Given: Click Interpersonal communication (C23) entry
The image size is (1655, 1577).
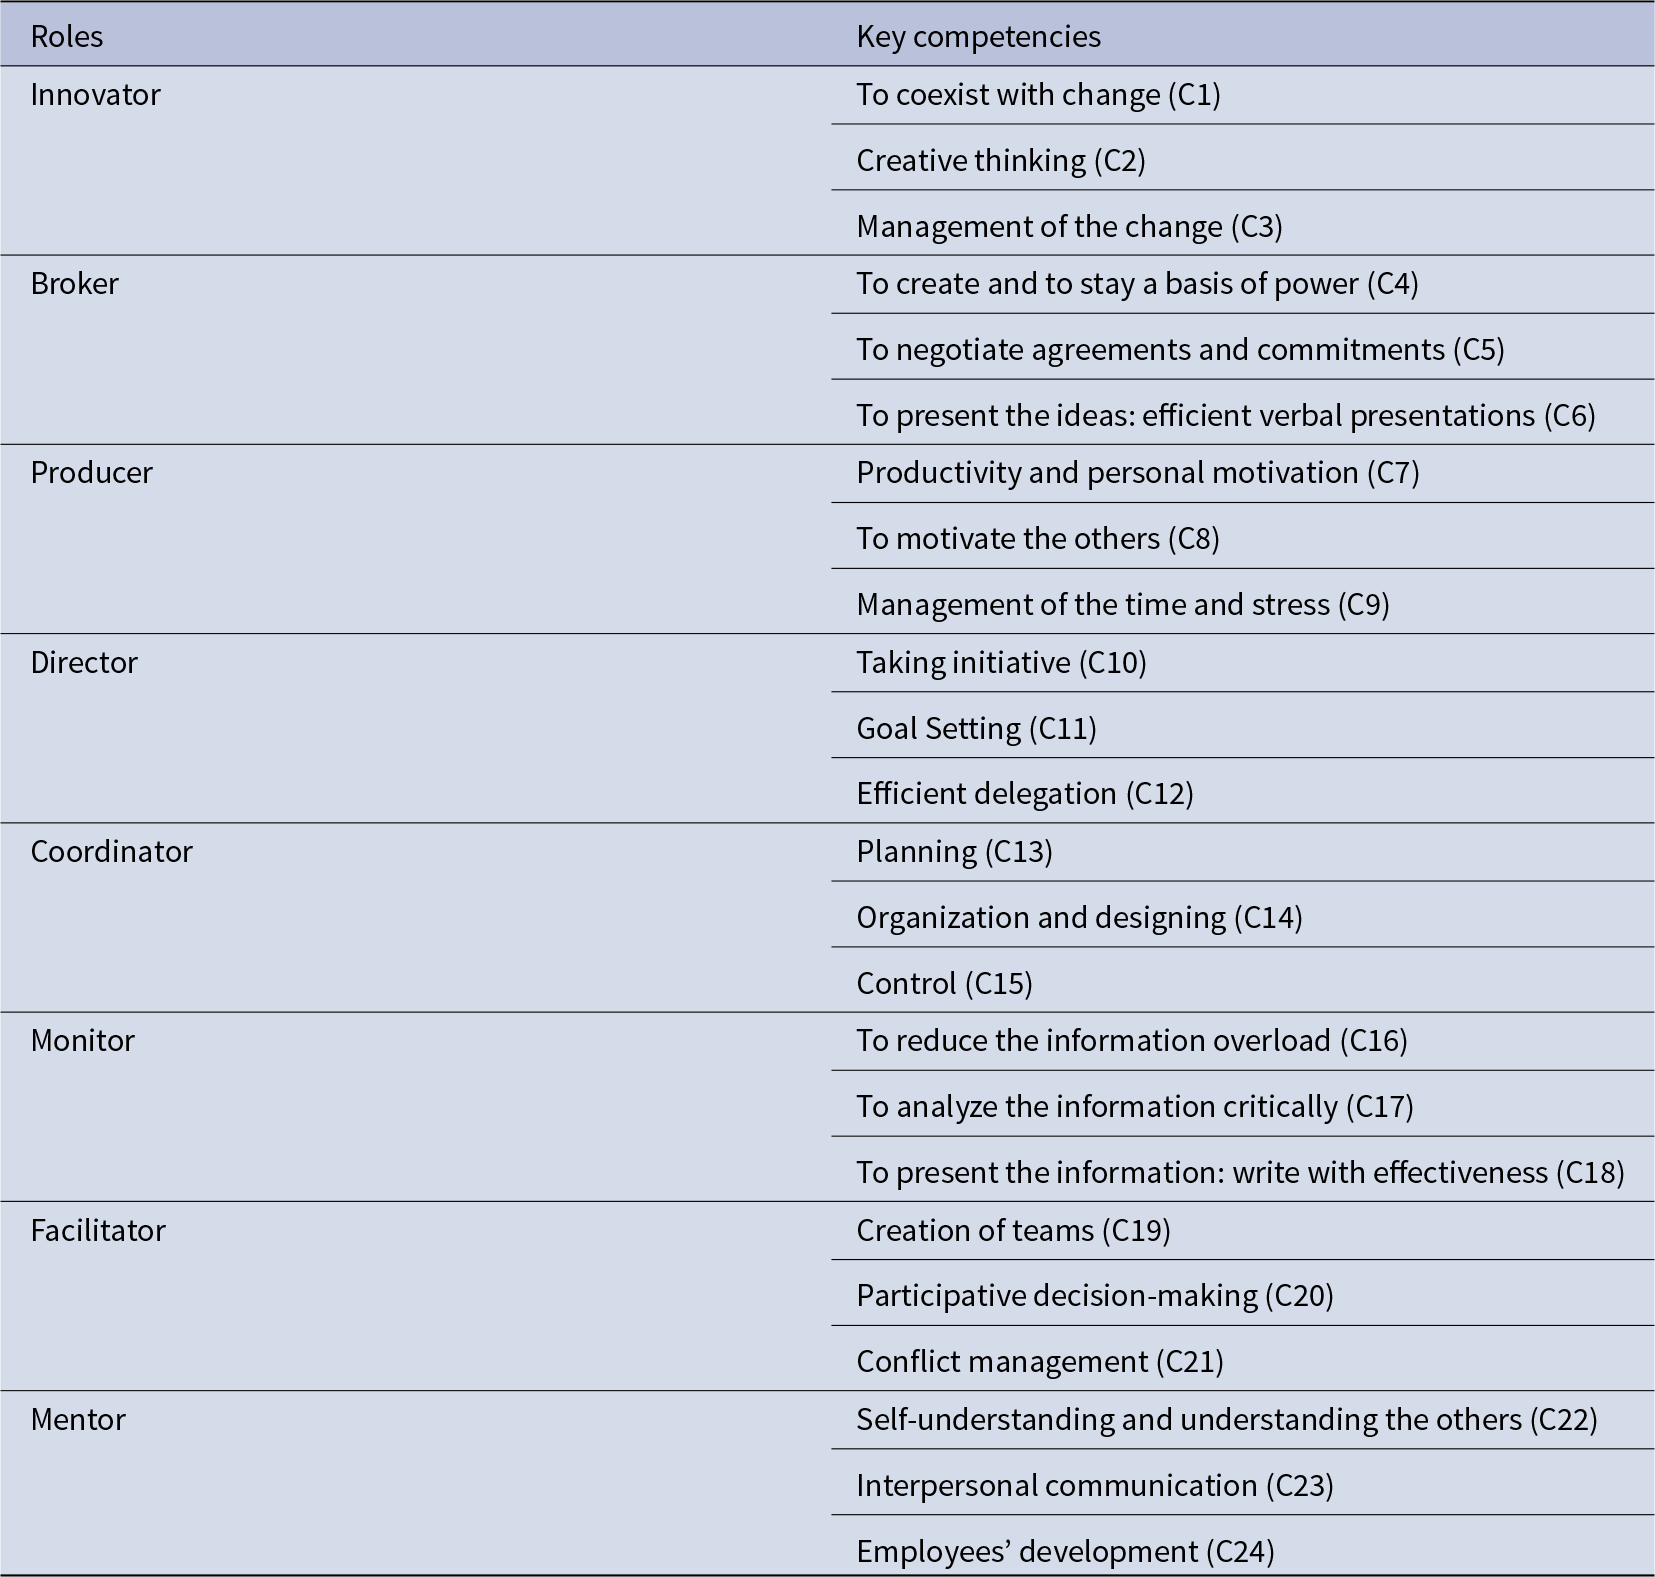Looking at the screenshot, I should coord(1095,1485).
